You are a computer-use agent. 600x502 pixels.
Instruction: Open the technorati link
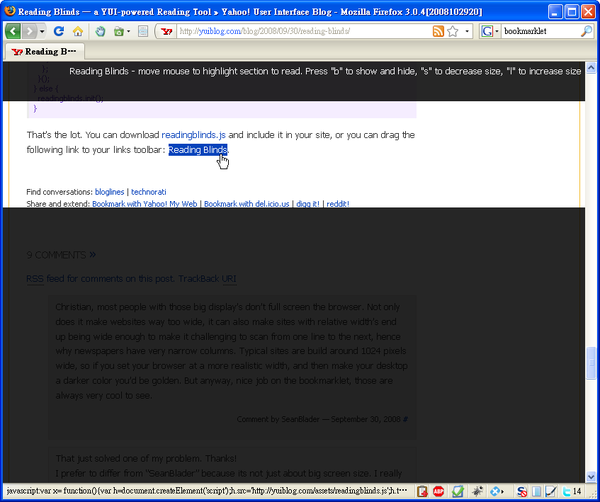[x=148, y=192]
